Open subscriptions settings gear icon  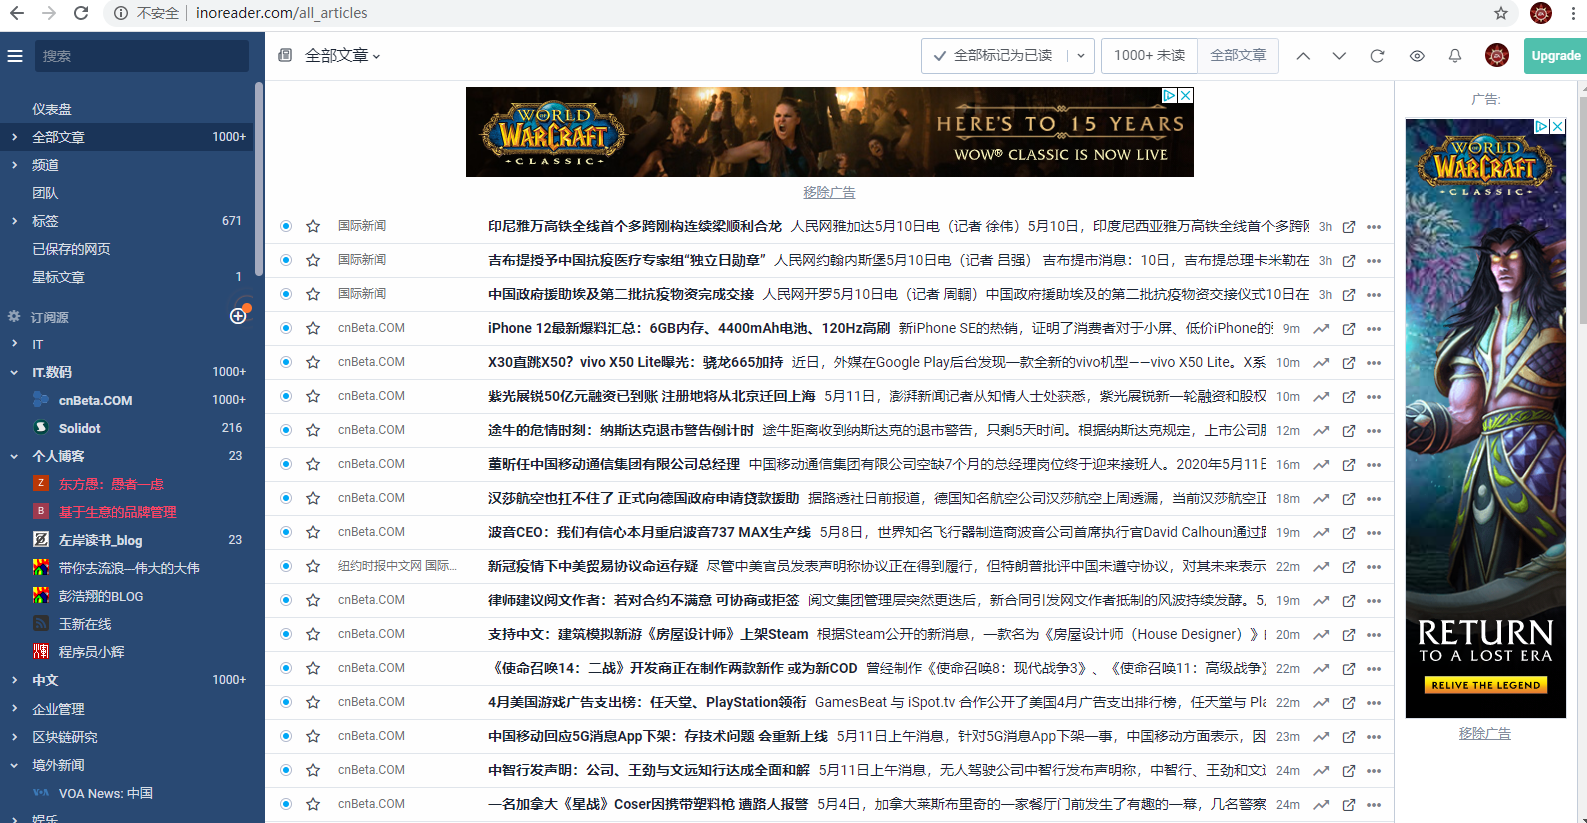pyautogui.click(x=14, y=316)
